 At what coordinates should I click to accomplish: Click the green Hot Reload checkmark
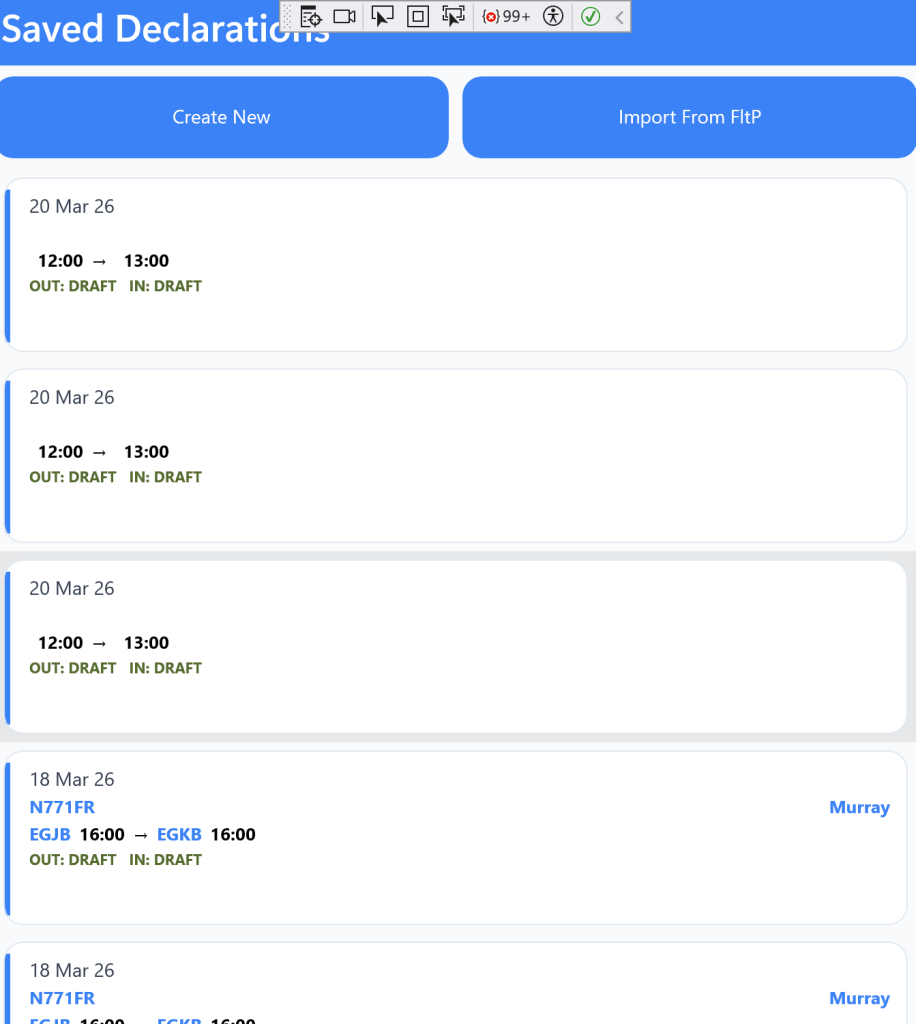click(x=590, y=16)
